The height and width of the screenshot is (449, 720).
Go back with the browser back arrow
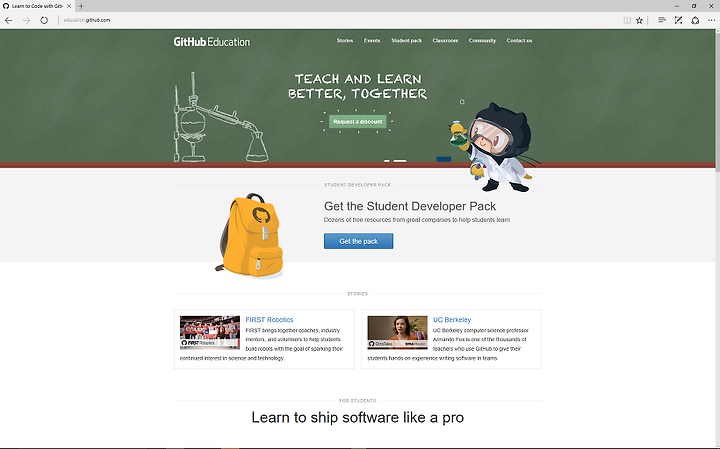(x=8, y=20)
